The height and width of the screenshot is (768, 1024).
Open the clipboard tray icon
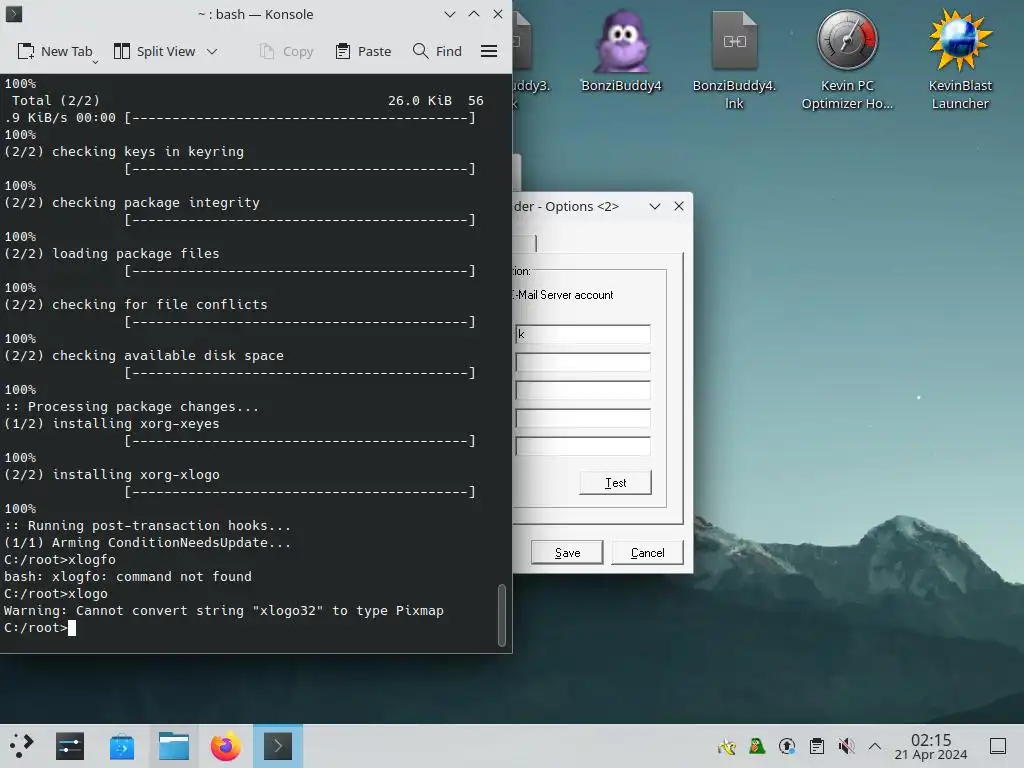coord(816,746)
